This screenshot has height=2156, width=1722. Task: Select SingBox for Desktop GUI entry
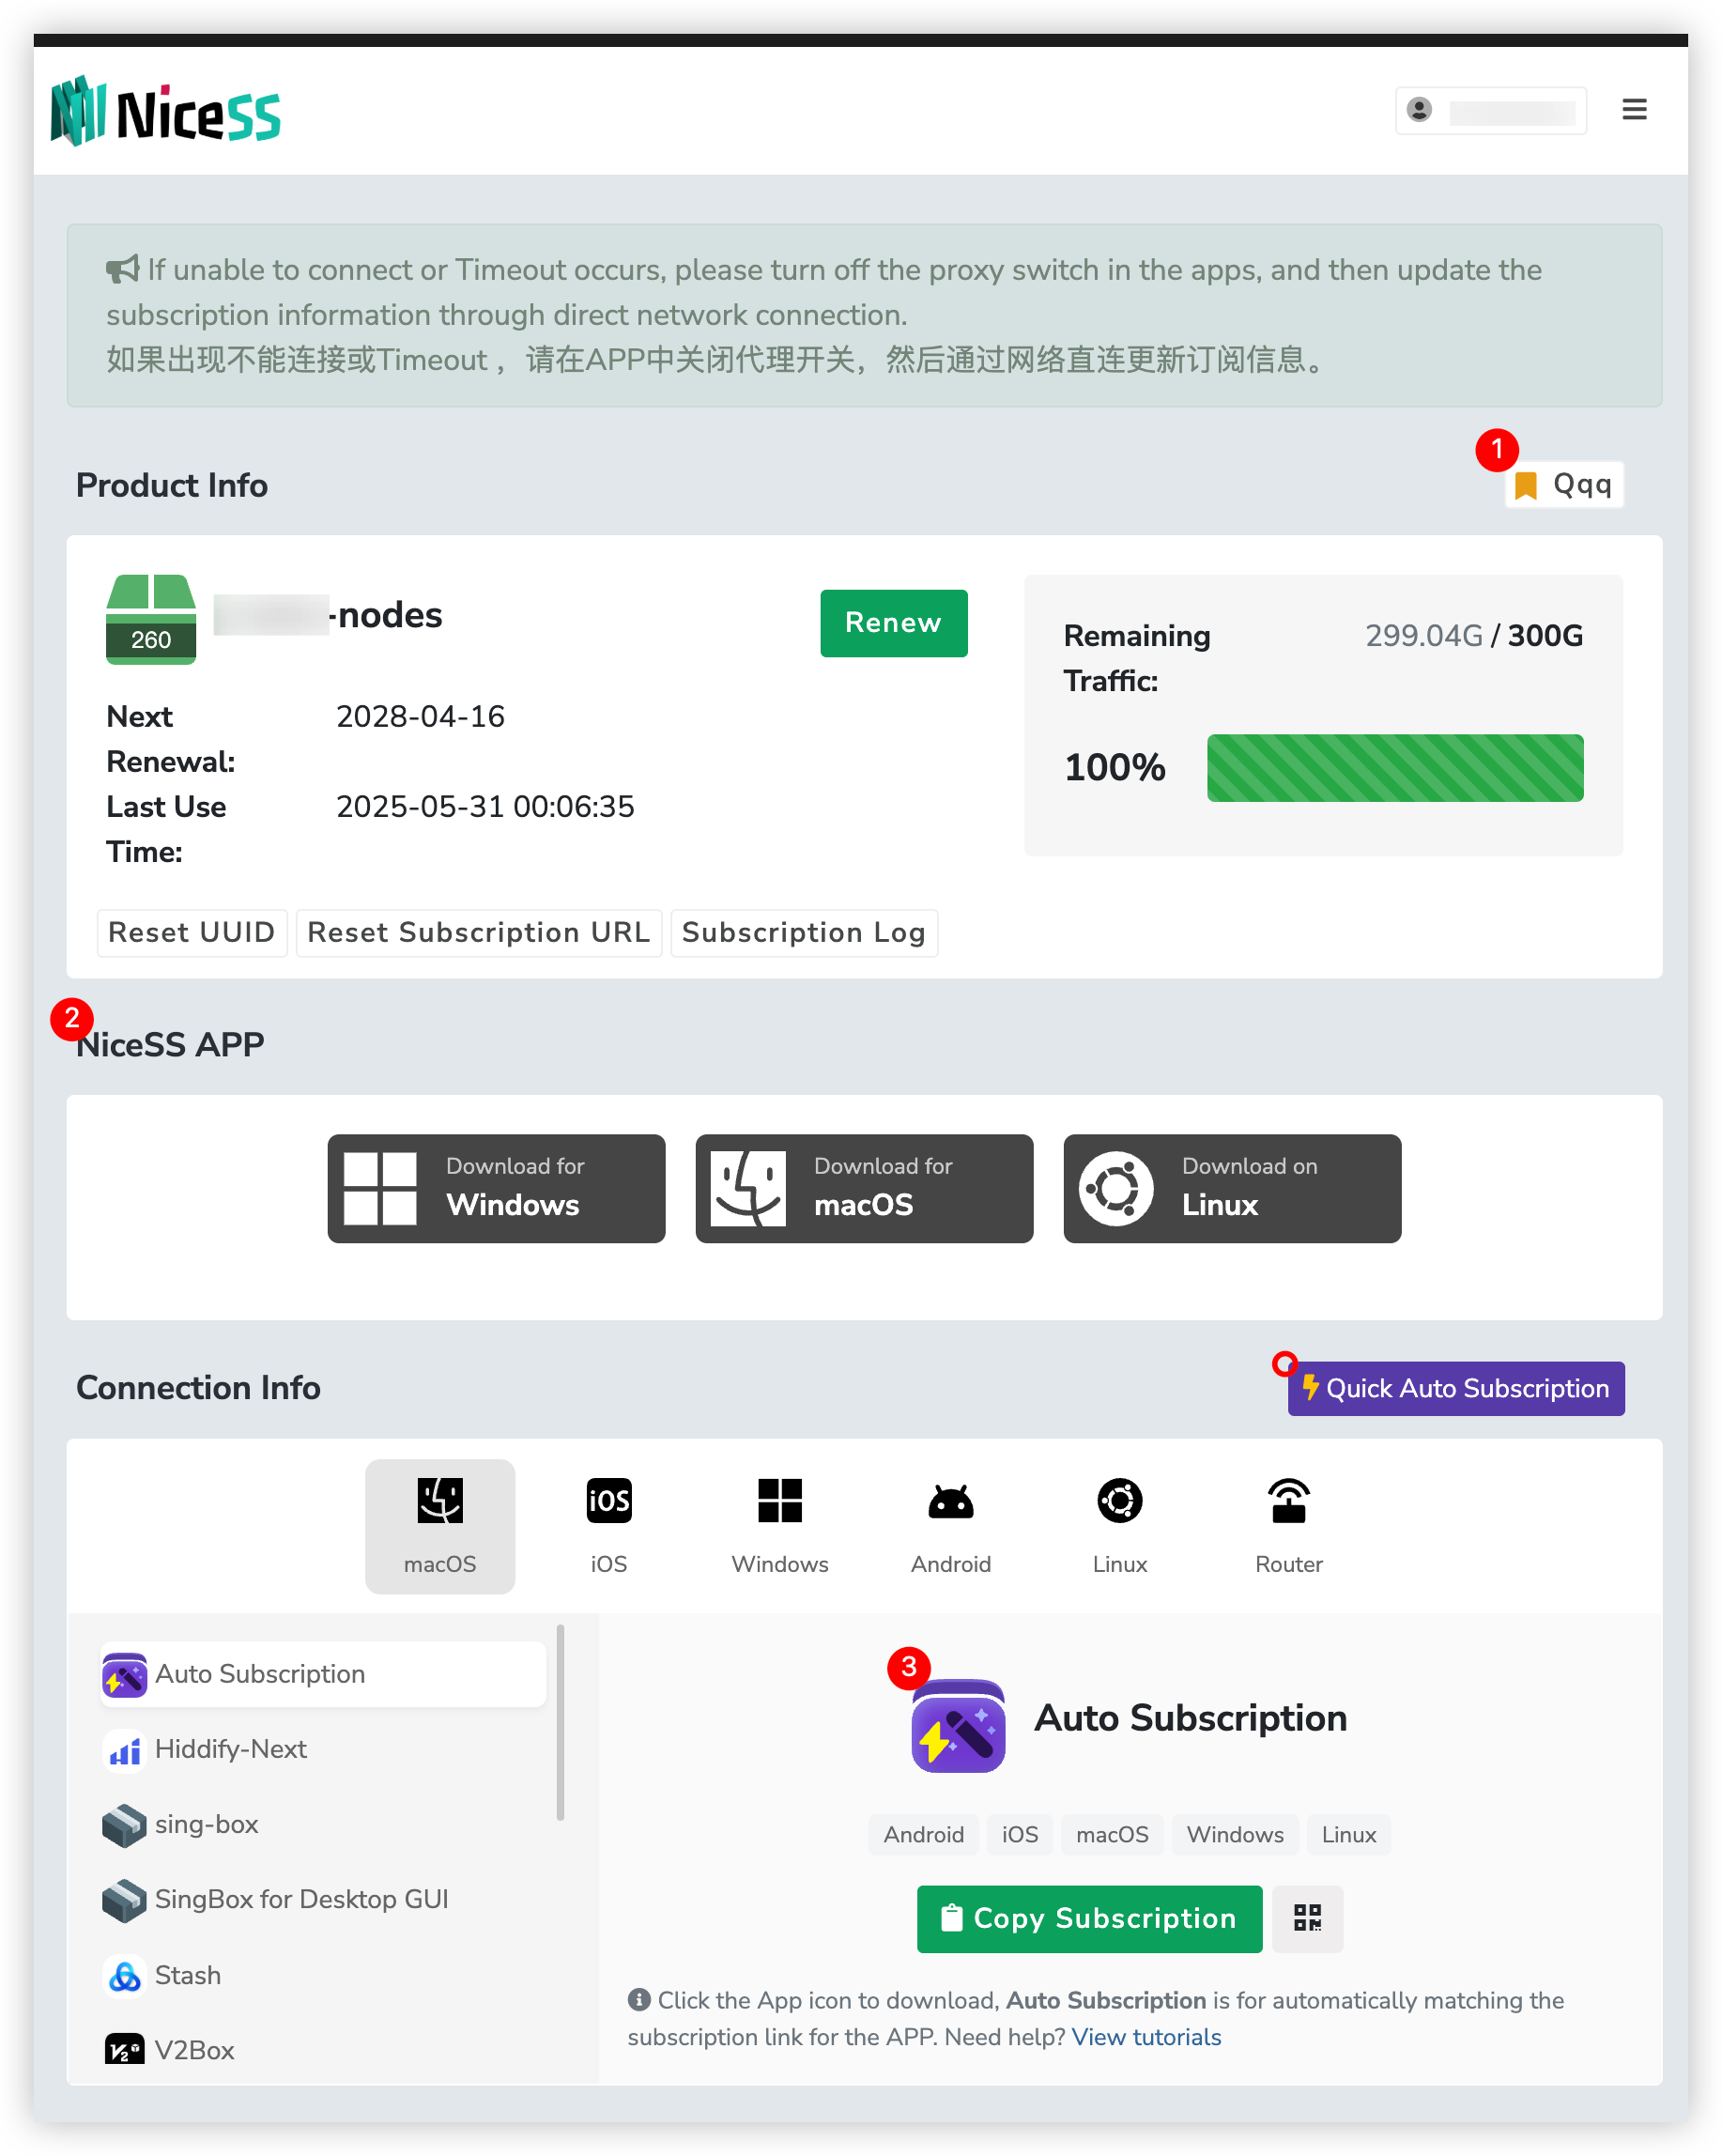coord(323,1900)
